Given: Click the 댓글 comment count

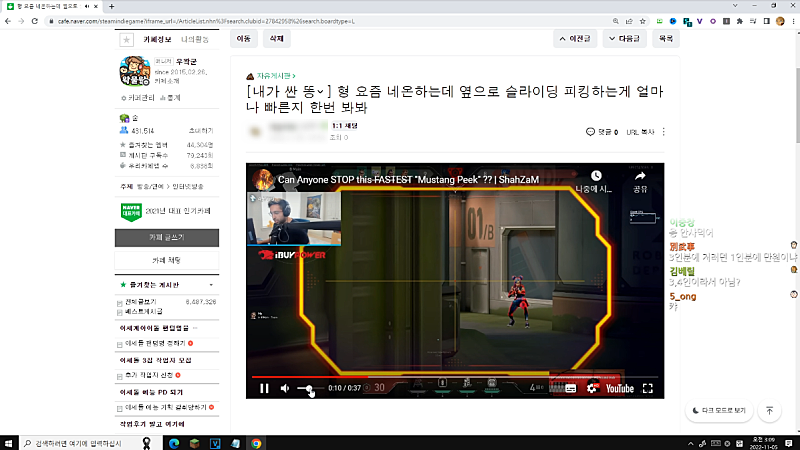Looking at the screenshot, I should click(602, 132).
